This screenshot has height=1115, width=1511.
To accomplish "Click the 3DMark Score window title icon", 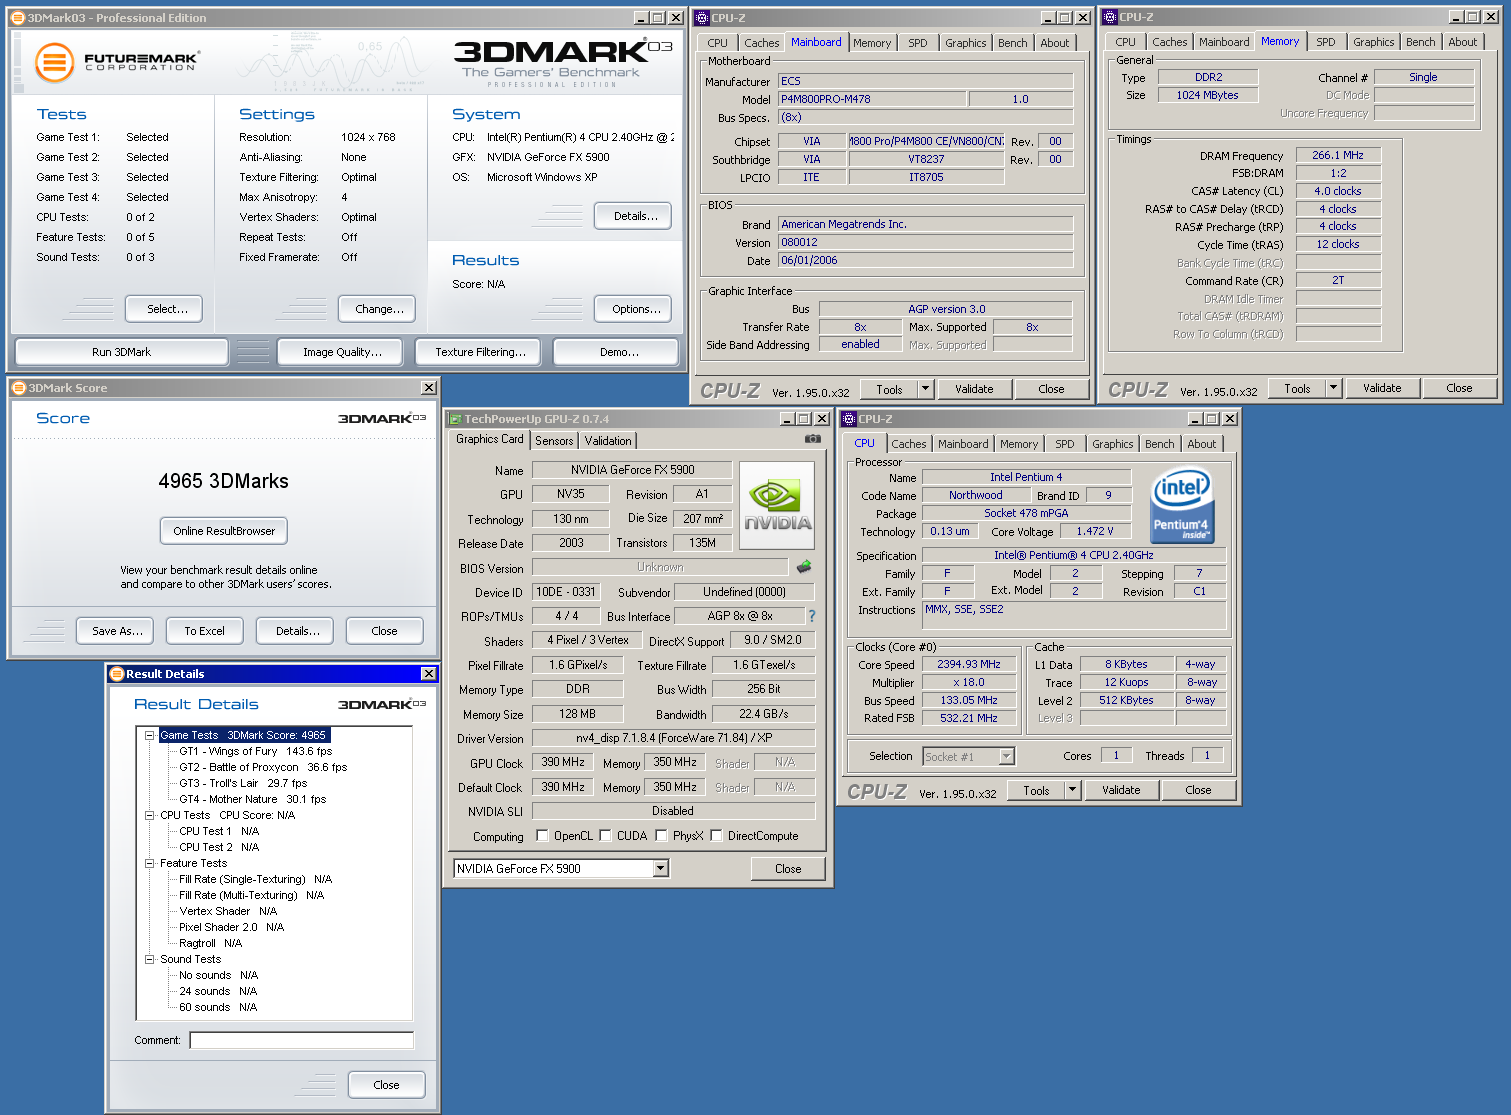I will (x=19, y=388).
